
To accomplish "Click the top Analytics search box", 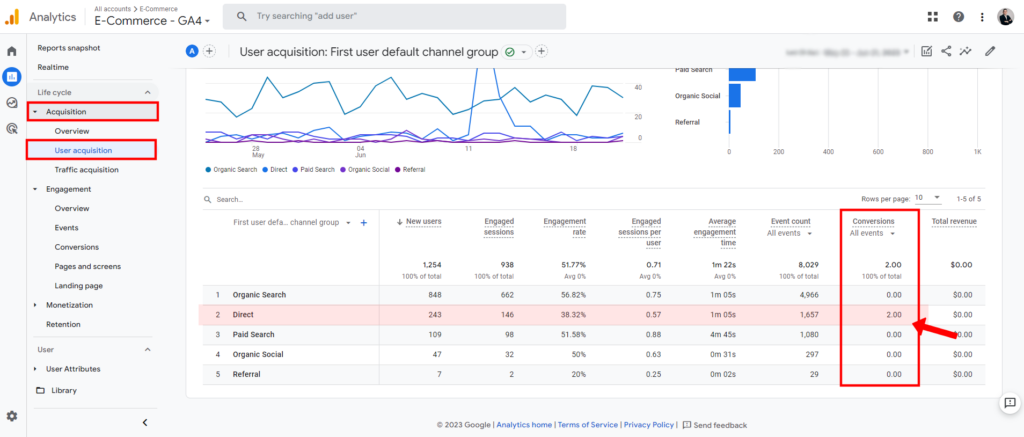I will [394, 17].
